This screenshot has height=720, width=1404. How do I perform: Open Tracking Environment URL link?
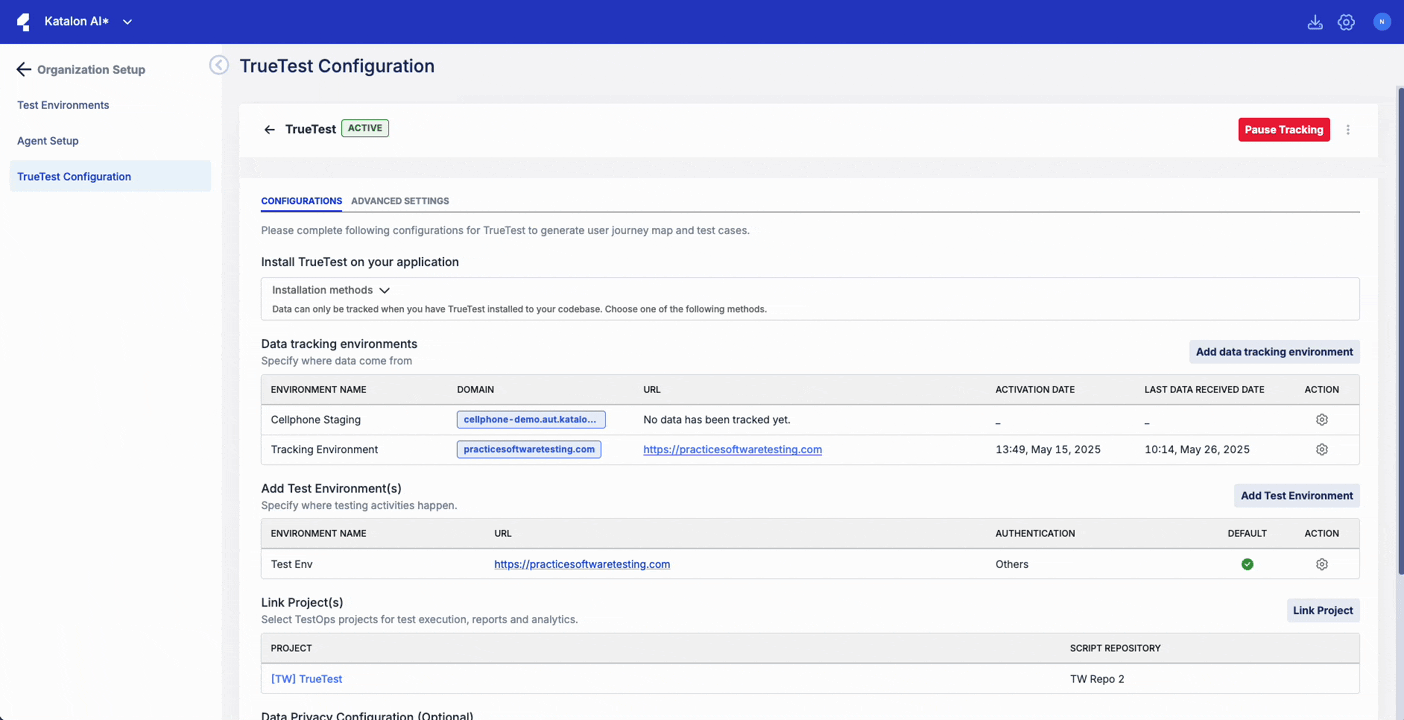point(733,450)
